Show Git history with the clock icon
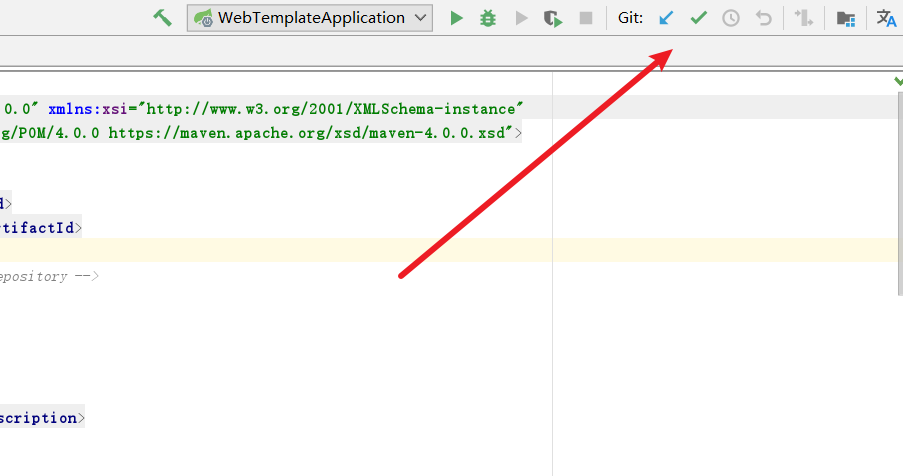Screen dimensions: 903x476 pos(731,18)
